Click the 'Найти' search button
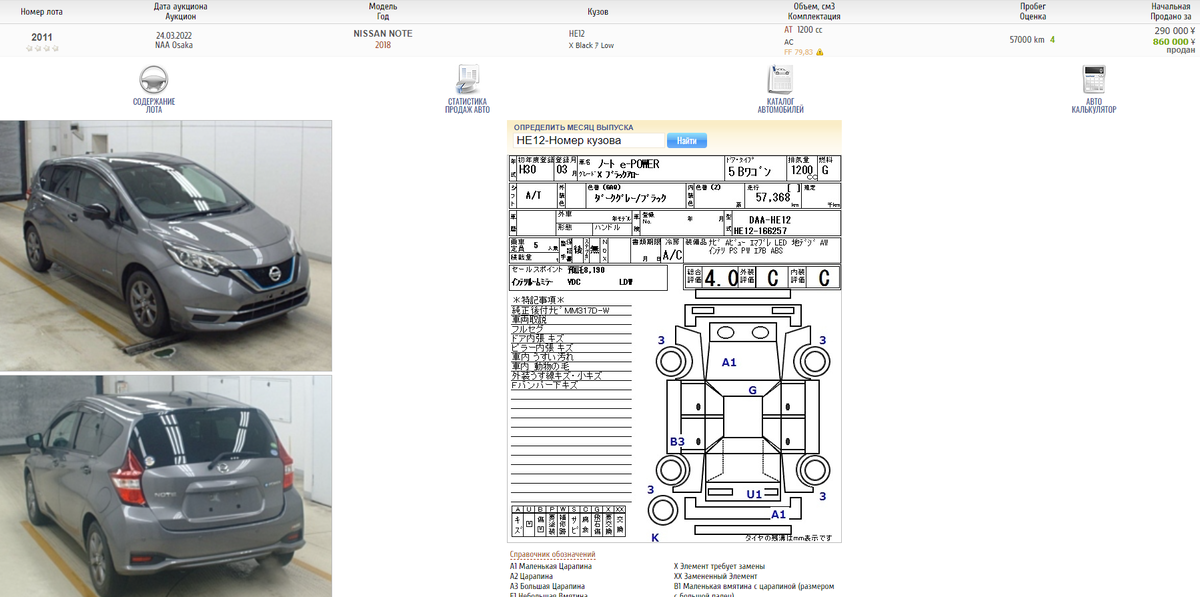The height and width of the screenshot is (597, 1200). tap(686, 141)
